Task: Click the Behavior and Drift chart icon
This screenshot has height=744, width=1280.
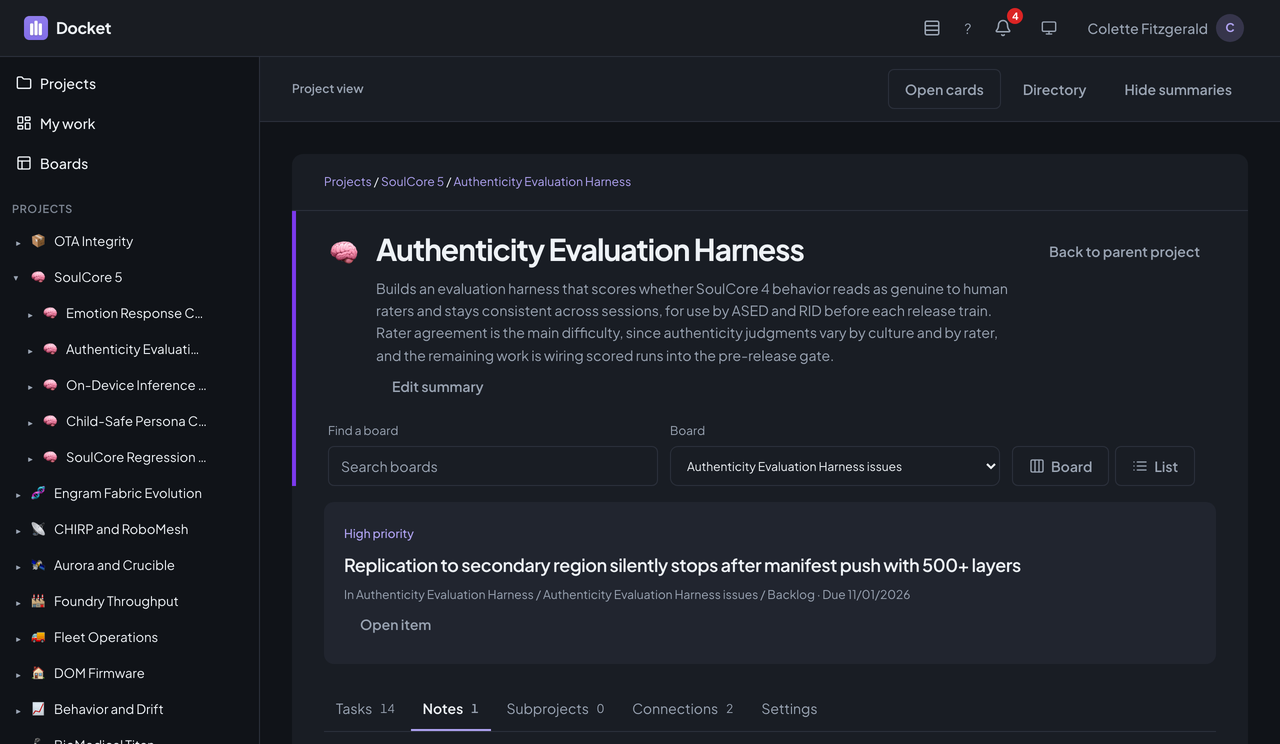Action: pyautogui.click(x=38, y=709)
